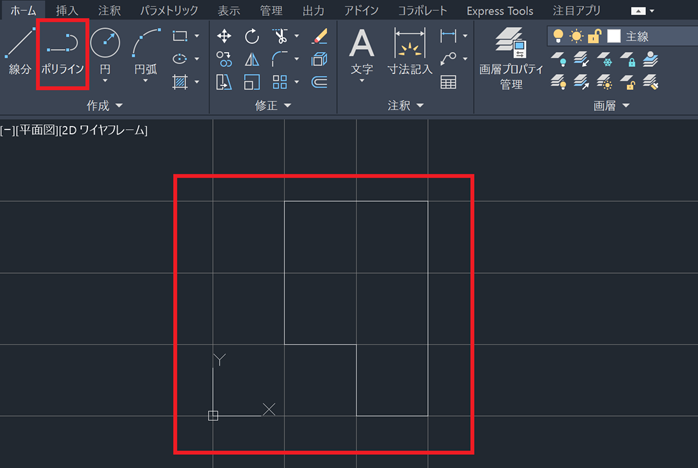Open the 管理 ribbon tab
Image resolution: width=698 pixels, height=468 pixels.
coord(271,11)
